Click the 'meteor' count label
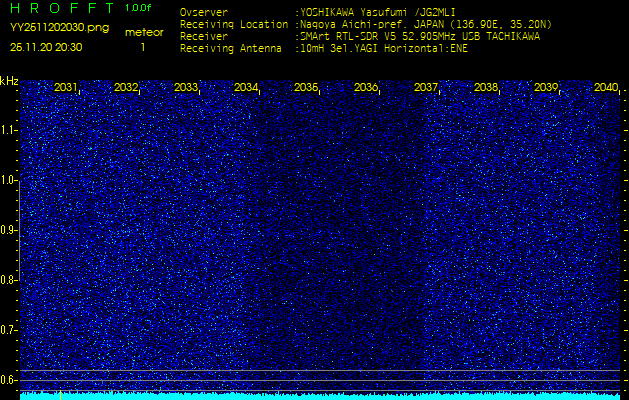The width and height of the screenshot is (629, 400). tap(144, 33)
